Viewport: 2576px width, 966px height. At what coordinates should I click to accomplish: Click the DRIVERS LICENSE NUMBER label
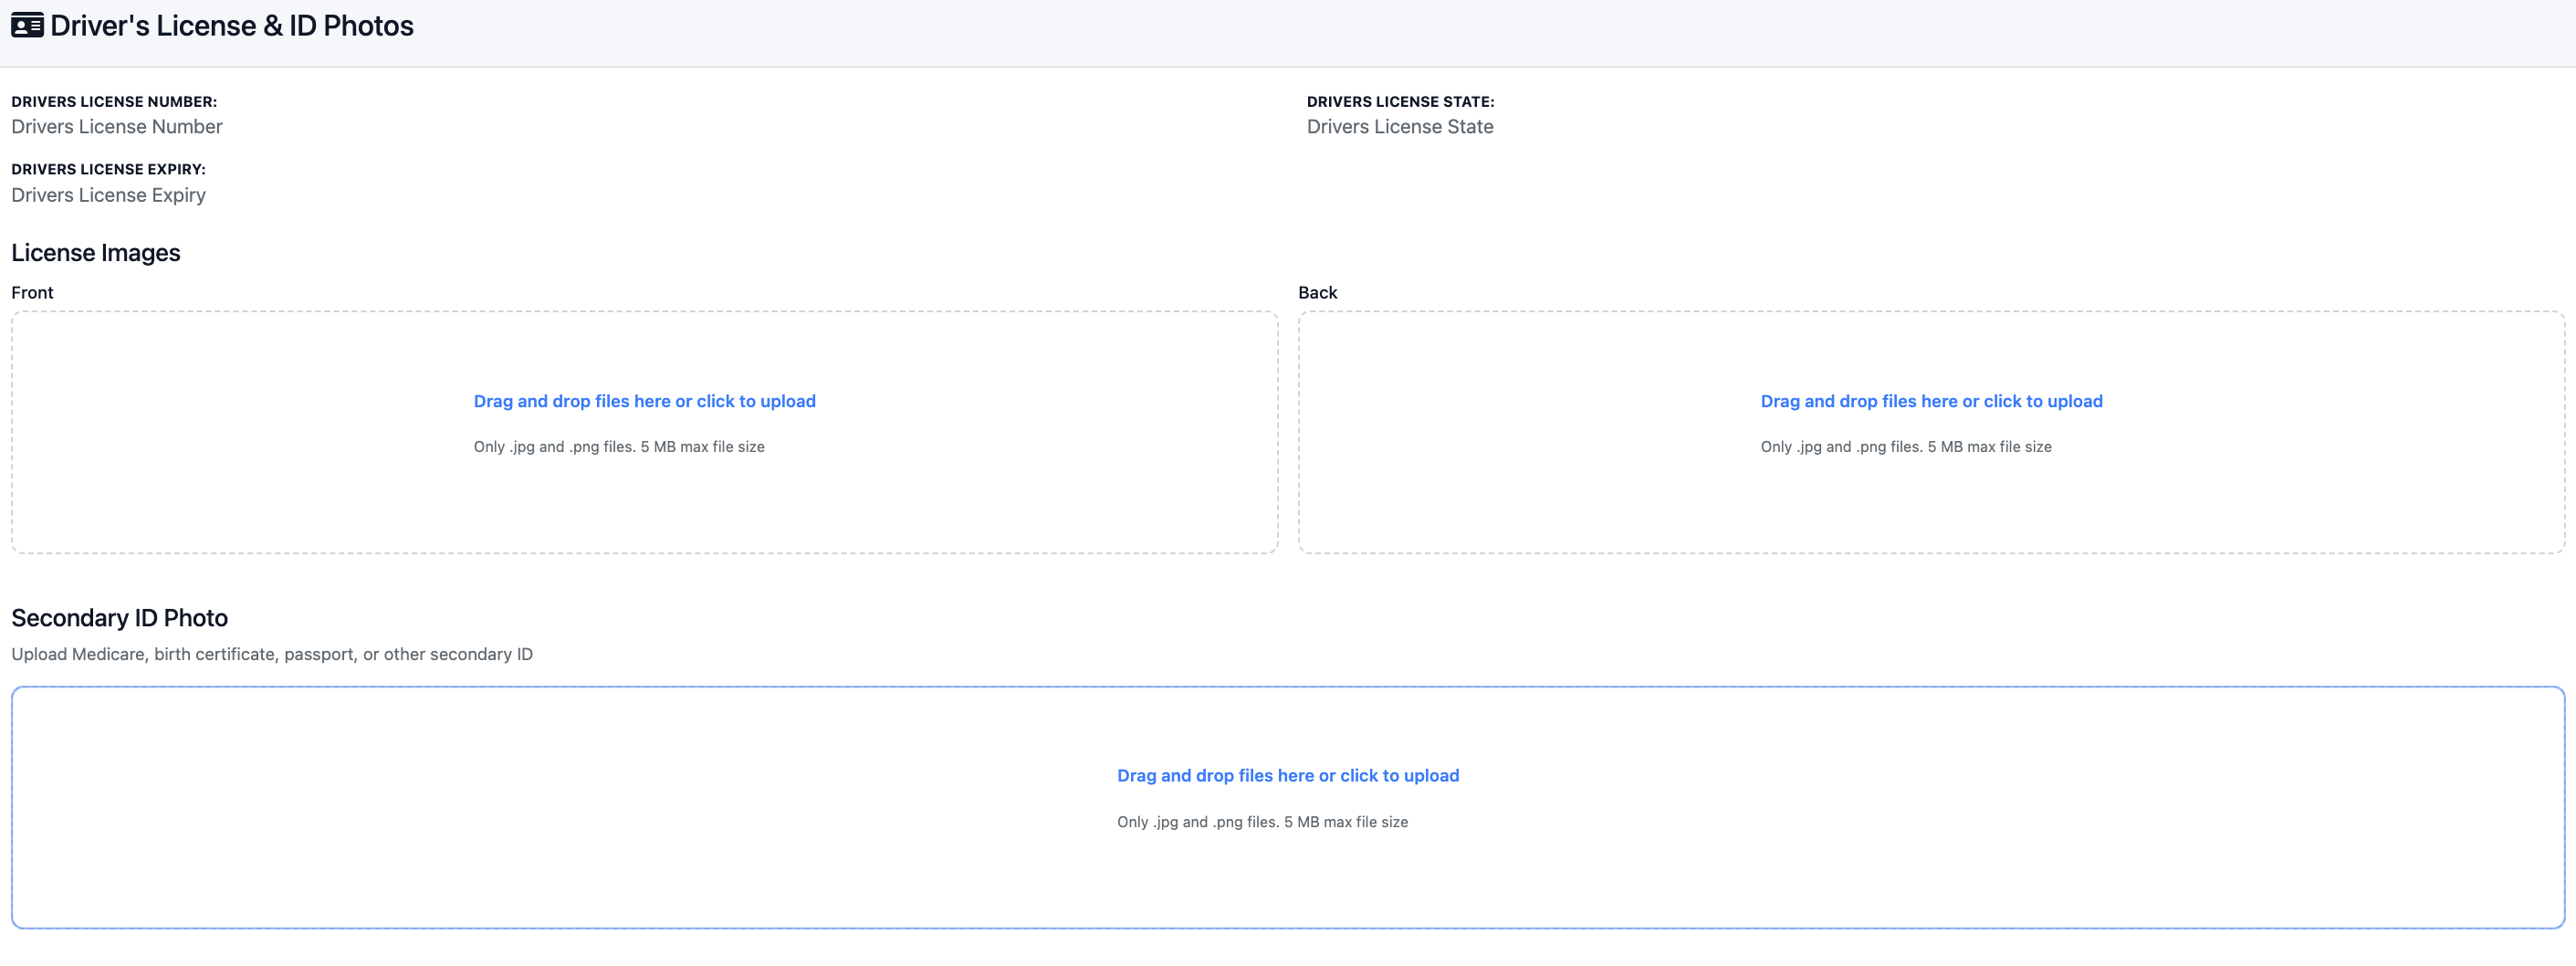tap(114, 102)
